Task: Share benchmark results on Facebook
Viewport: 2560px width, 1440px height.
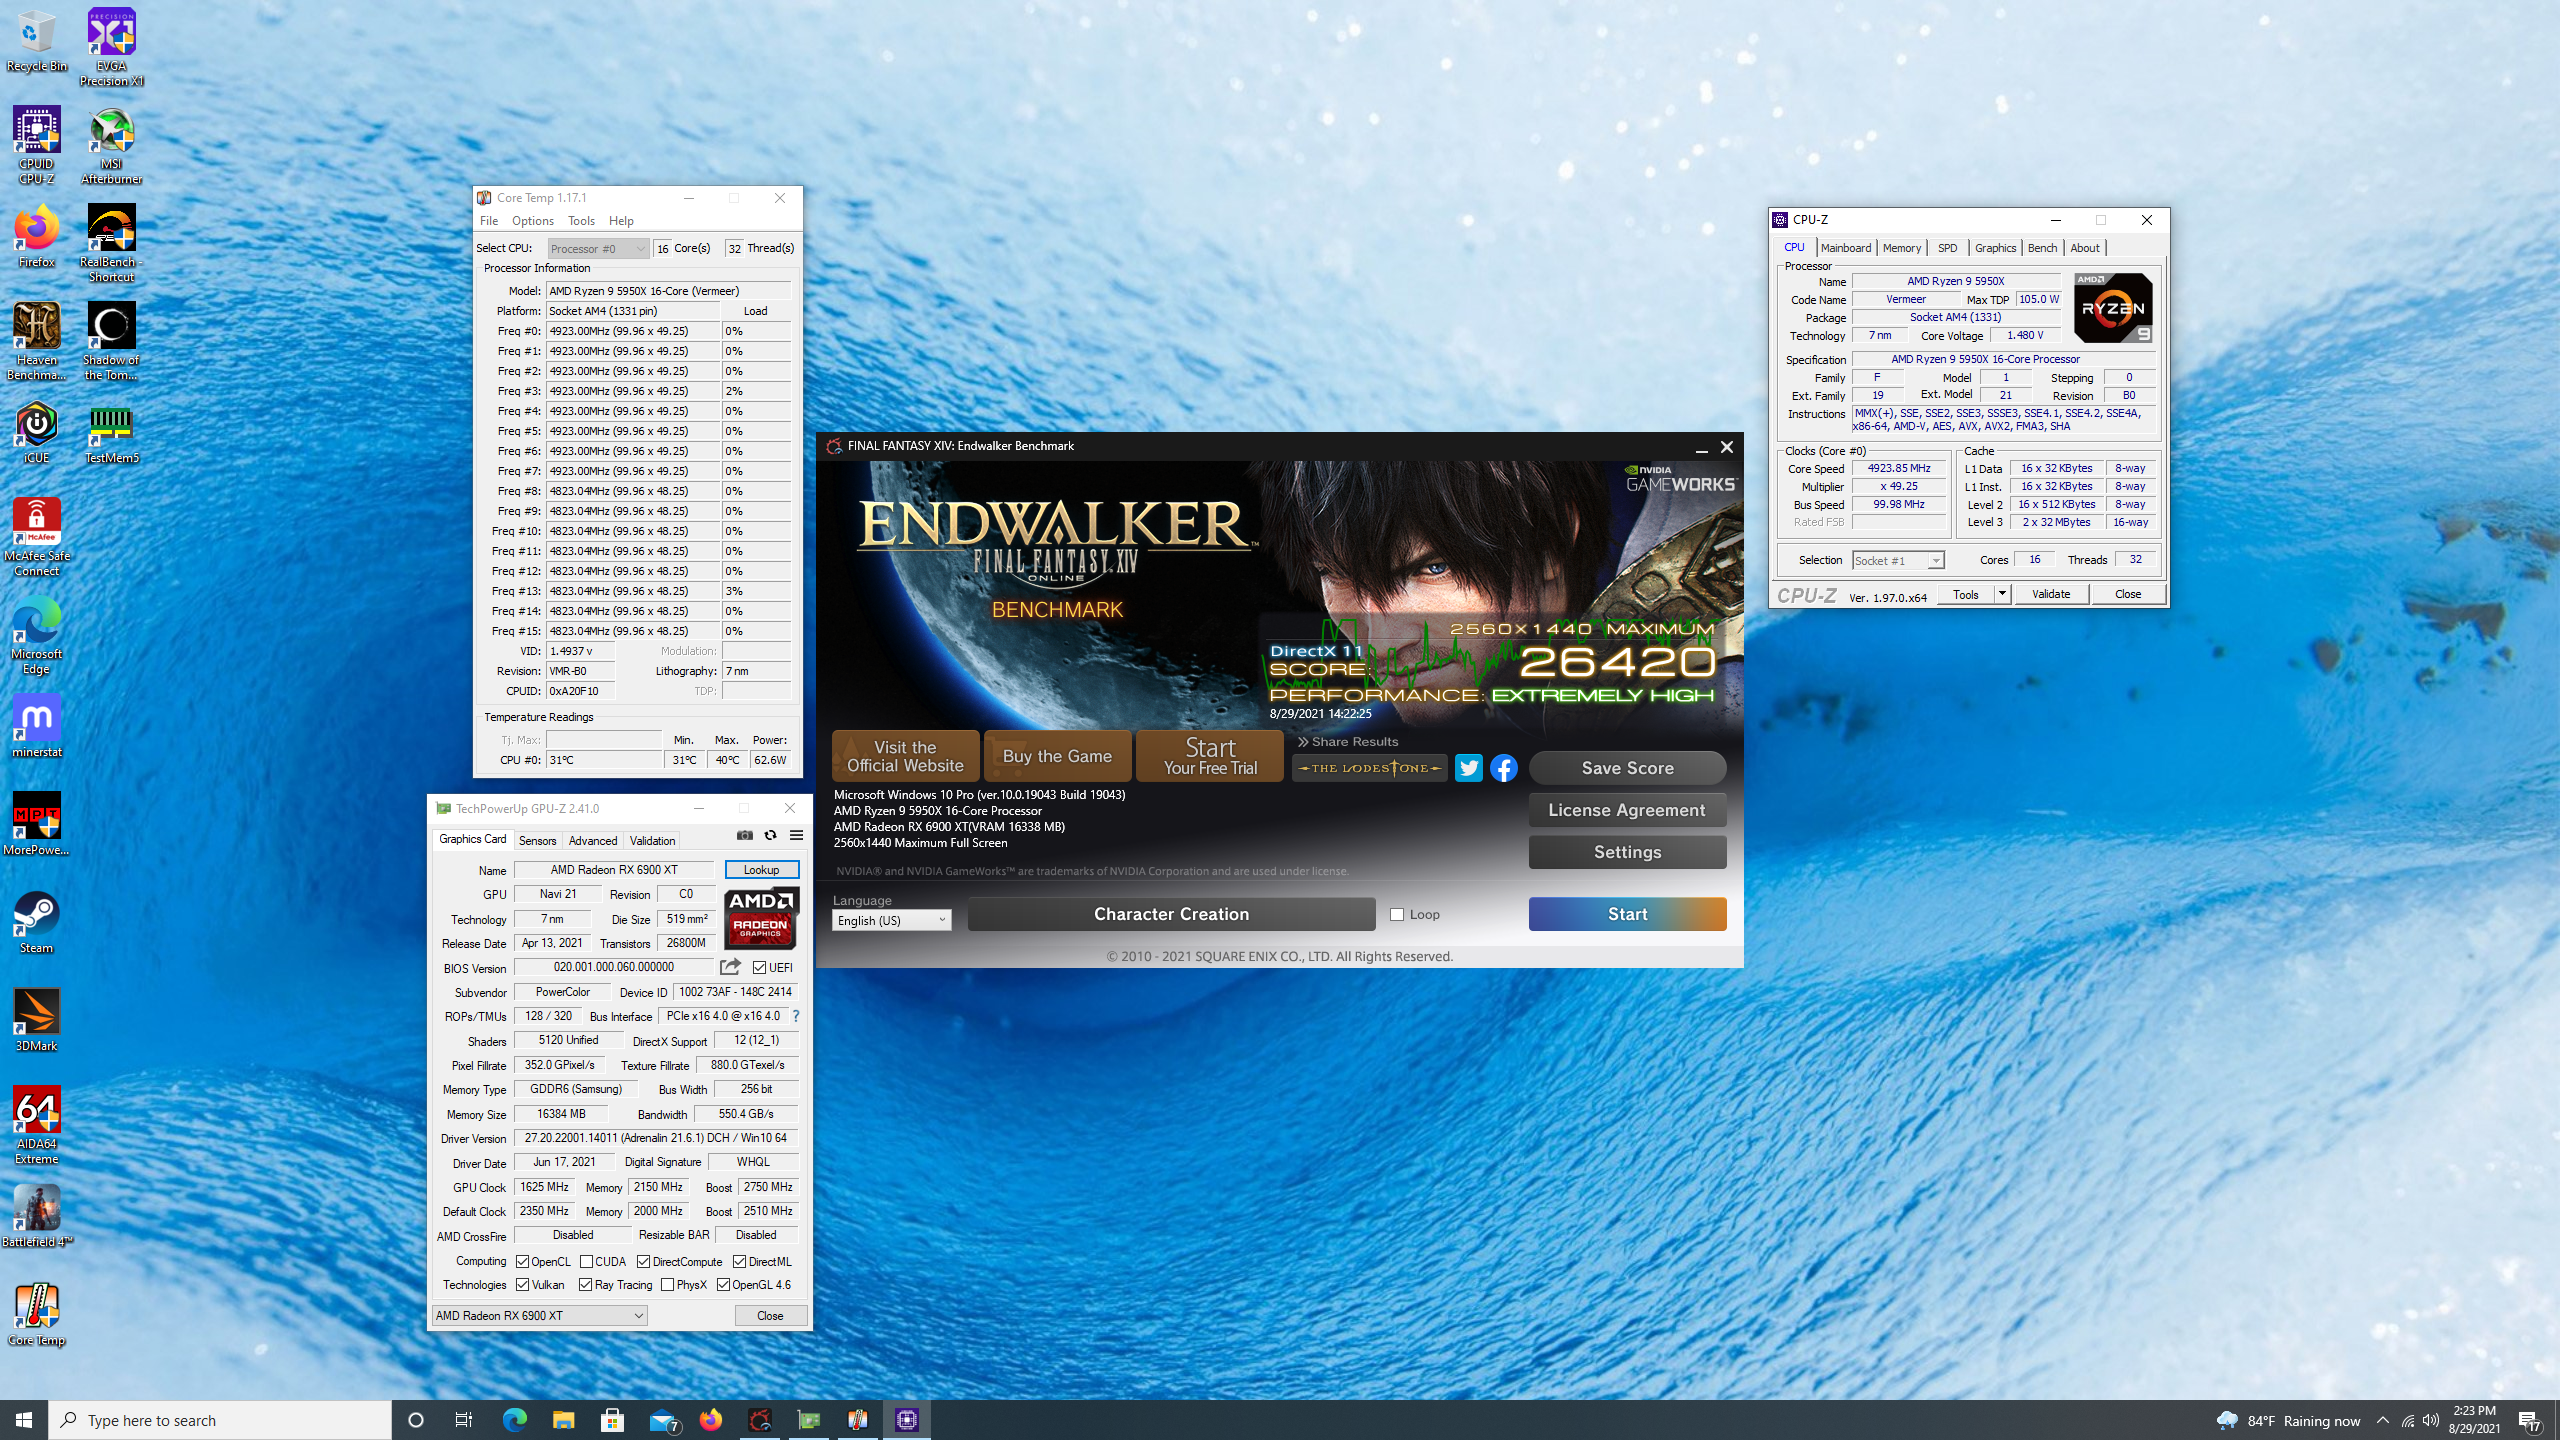Action: 1504,768
